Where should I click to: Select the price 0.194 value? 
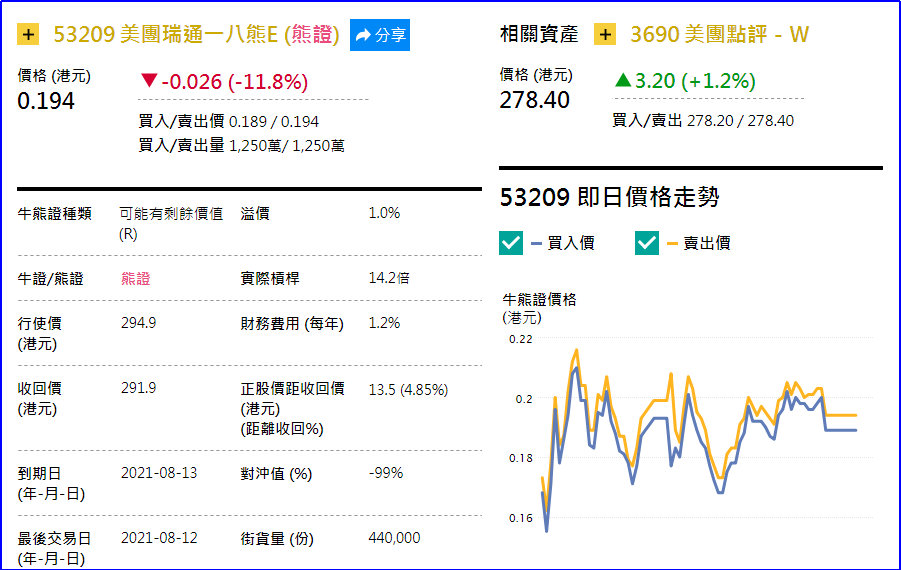click(x=46, y=101)
